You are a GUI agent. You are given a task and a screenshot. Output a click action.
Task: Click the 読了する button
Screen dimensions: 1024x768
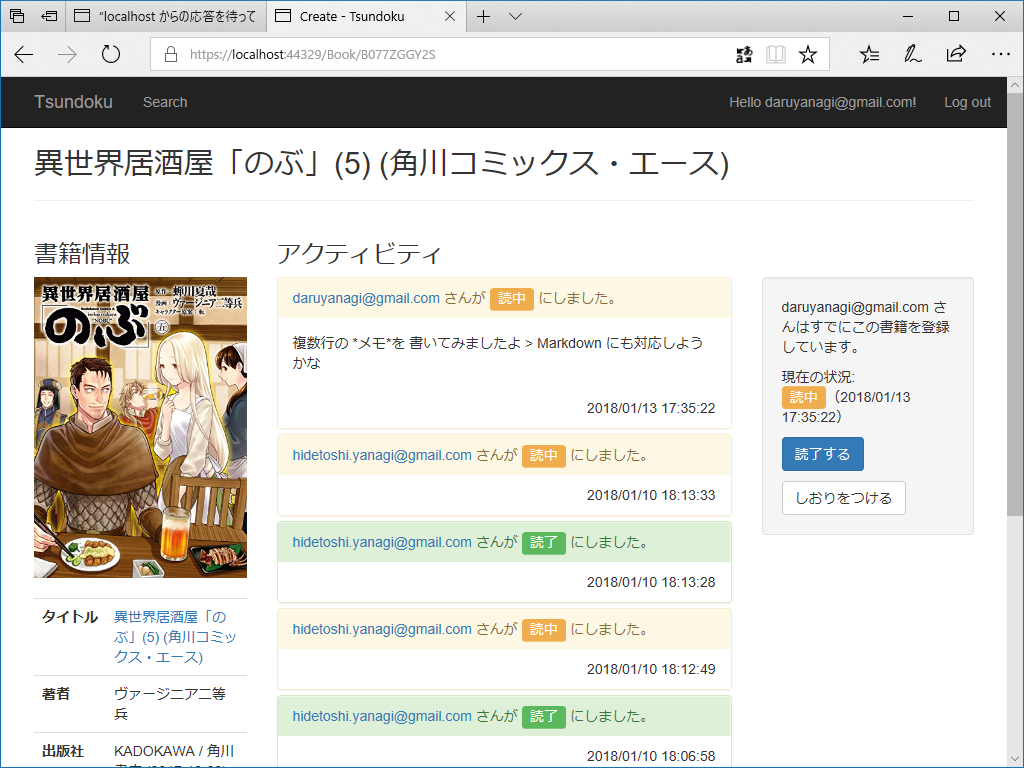click(822, 453)
